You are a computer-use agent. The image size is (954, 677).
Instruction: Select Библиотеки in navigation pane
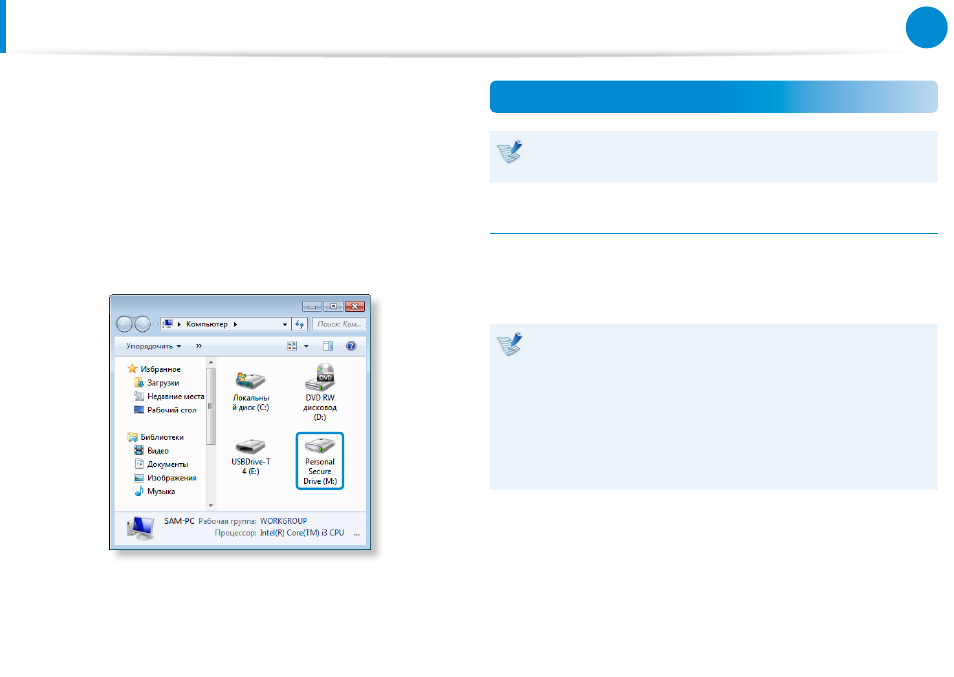pos(156,437)
